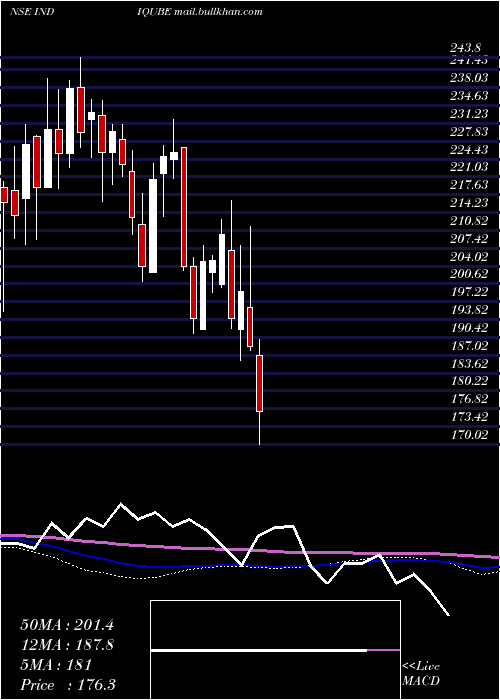Screen dimensions: 500x700
Task: Click the IQUBE mail.bullkhan.com header text
Action: point(200,12)
